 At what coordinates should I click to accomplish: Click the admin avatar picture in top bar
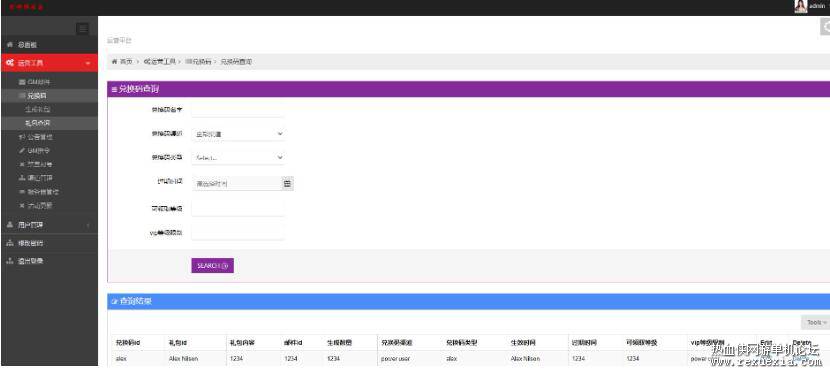[x=801, y=6]
